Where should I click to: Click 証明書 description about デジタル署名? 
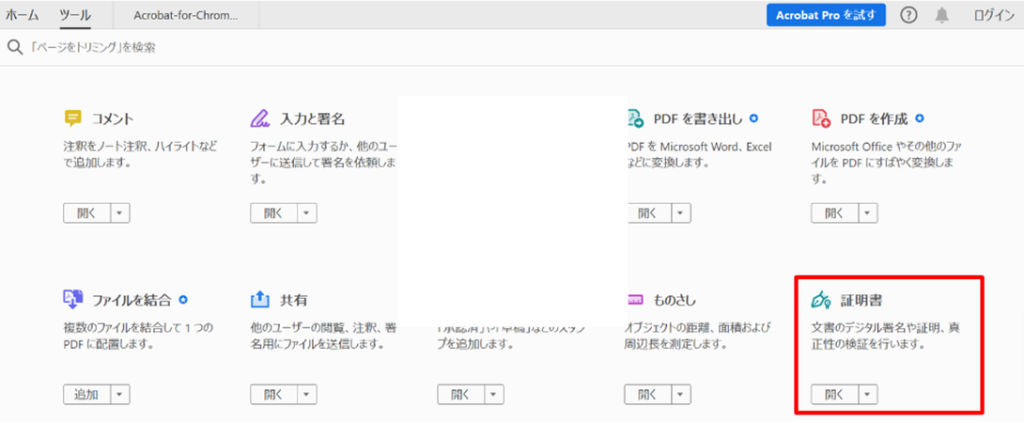(885, 336)
